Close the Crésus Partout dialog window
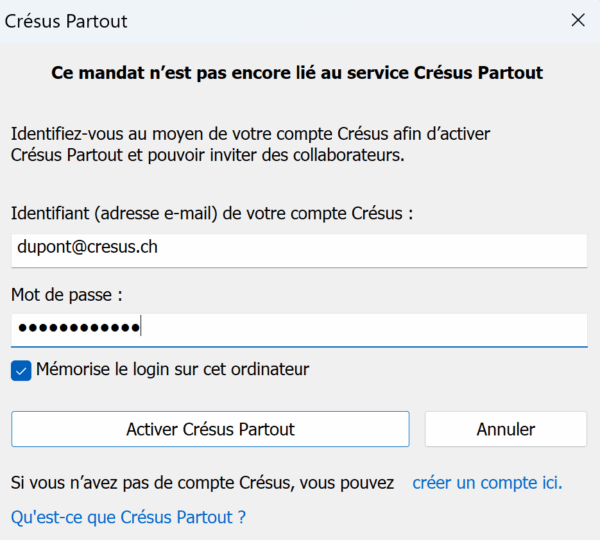 577,21
